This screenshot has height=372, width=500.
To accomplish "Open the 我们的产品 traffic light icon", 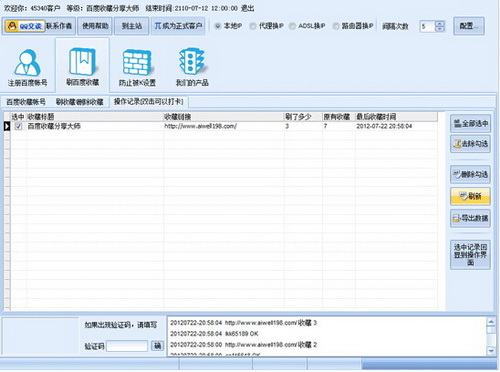I will point(192,67).
